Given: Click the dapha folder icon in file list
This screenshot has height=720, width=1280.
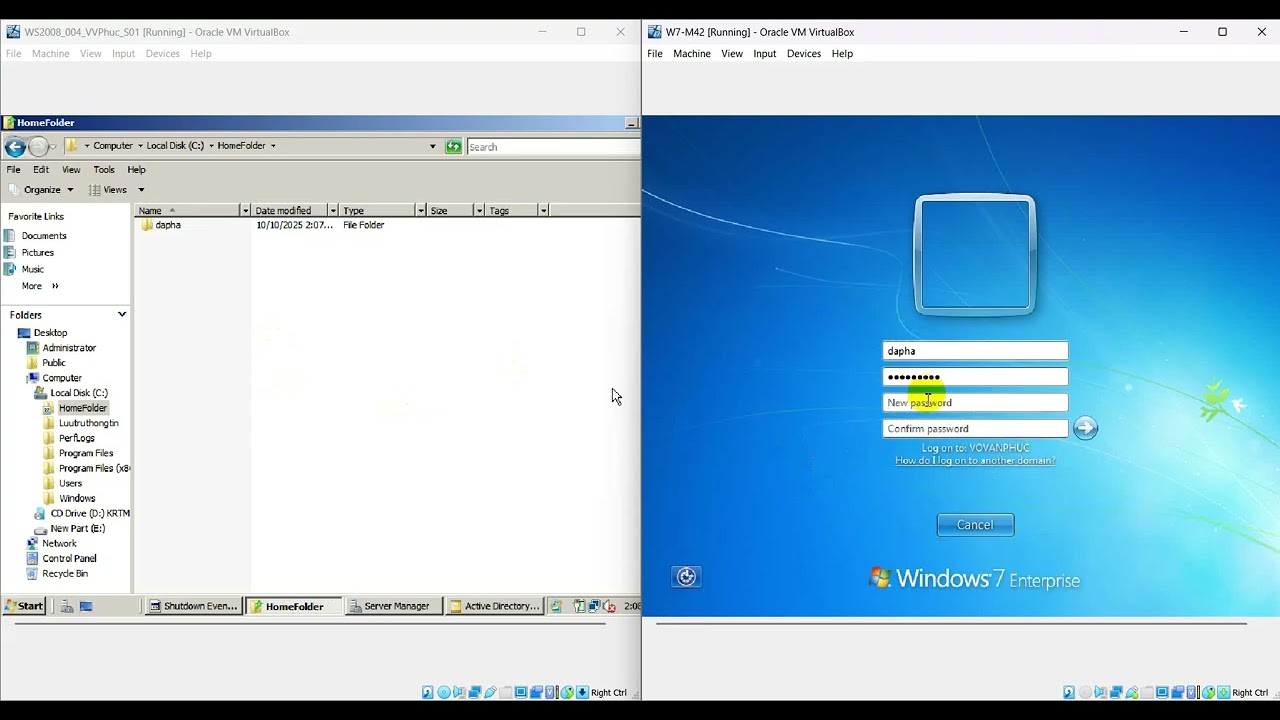Looking at the screenshot, I should (146, 225).
